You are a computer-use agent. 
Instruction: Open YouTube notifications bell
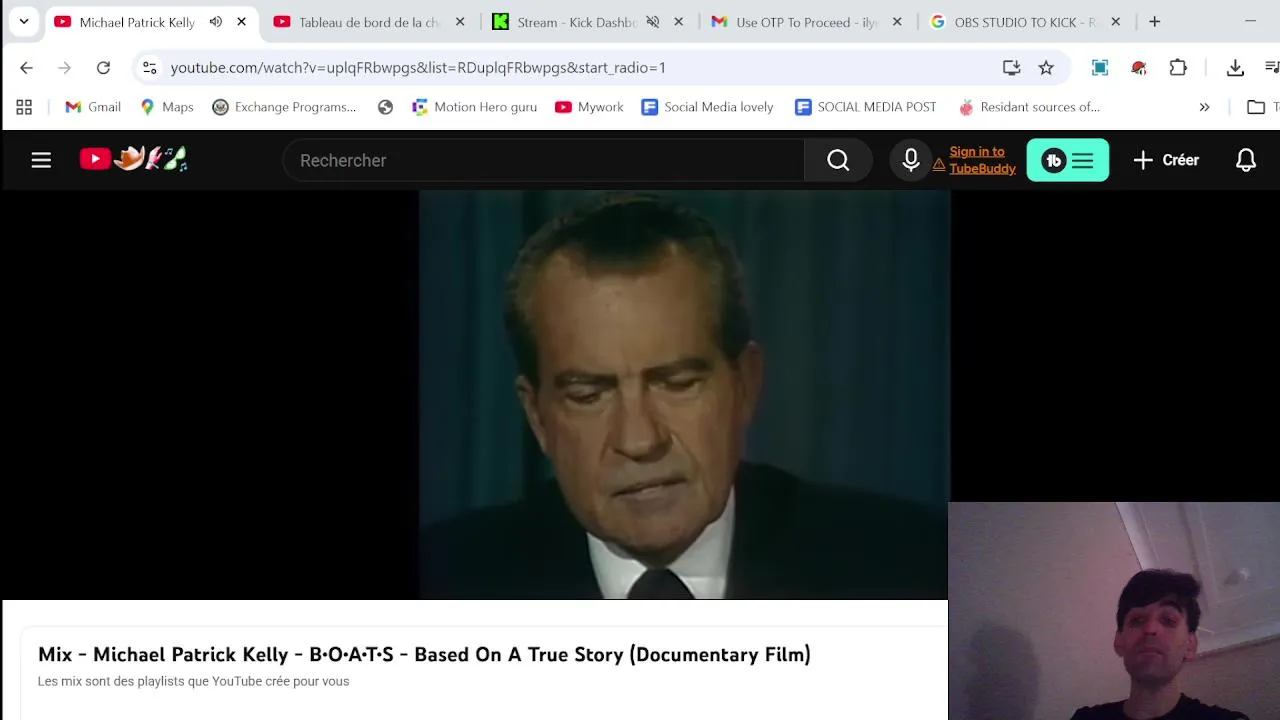tap(1246, 160)
